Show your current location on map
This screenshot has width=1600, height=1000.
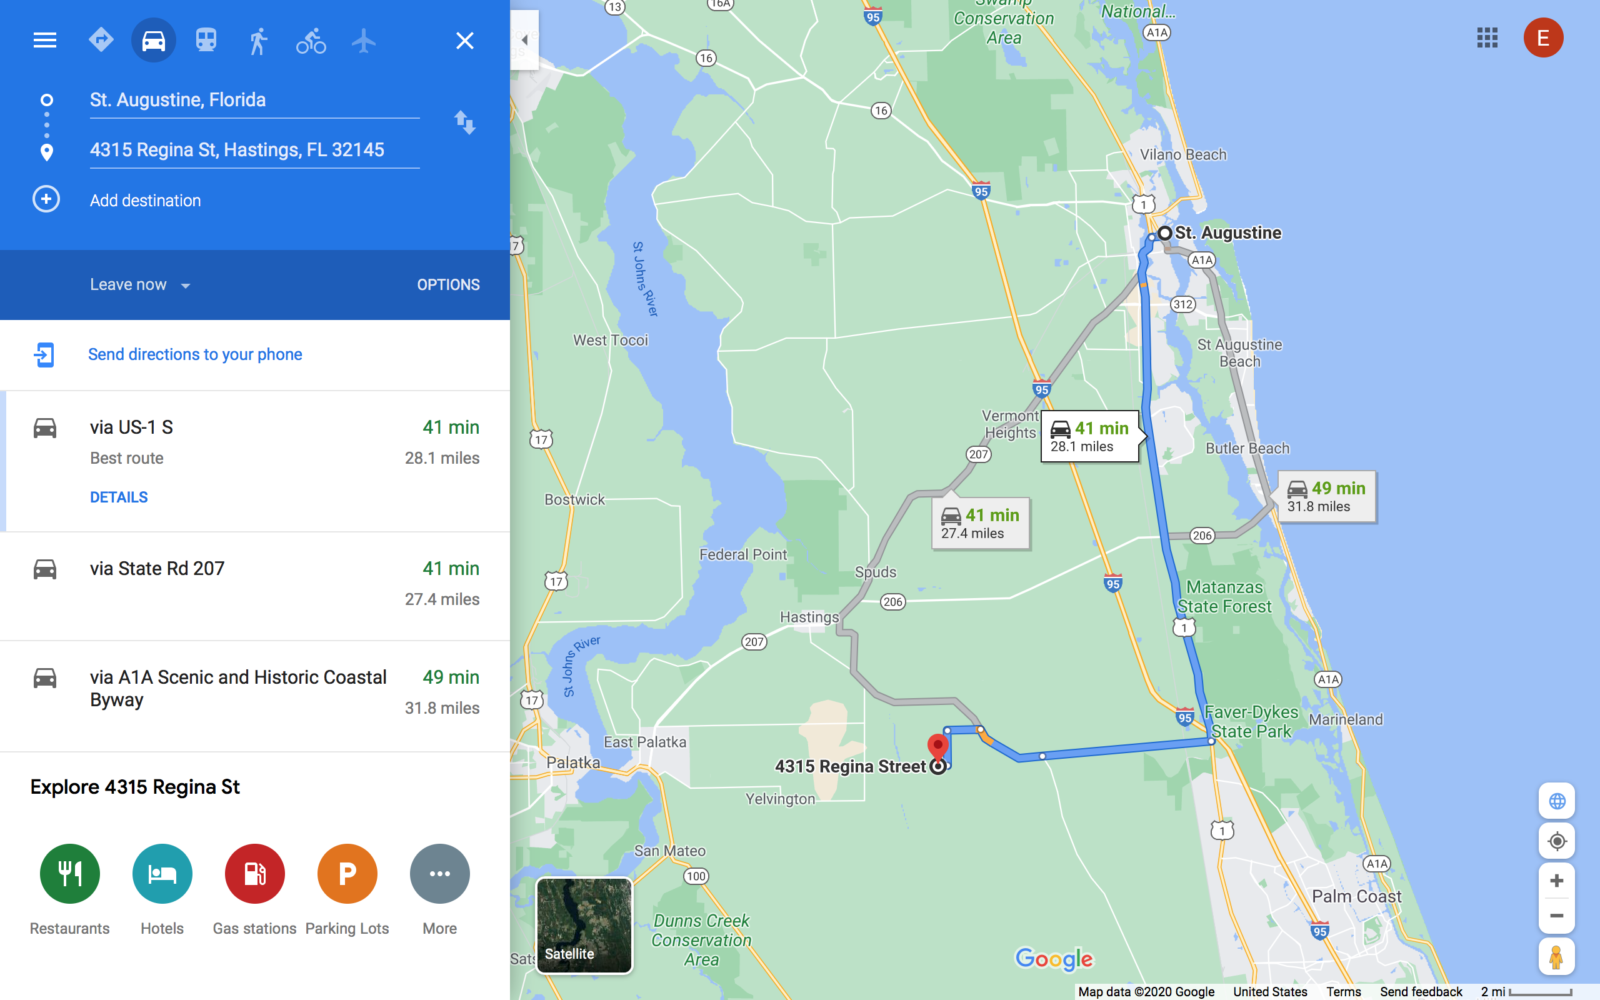point(1557,841)
